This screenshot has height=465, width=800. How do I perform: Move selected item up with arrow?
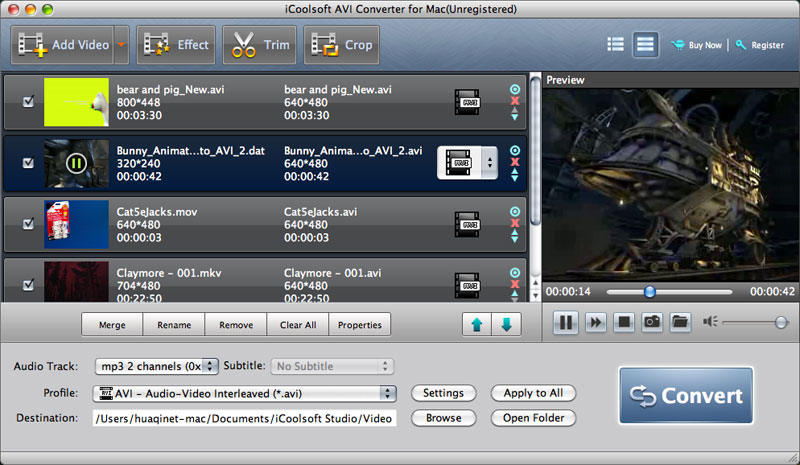[477, 325]
